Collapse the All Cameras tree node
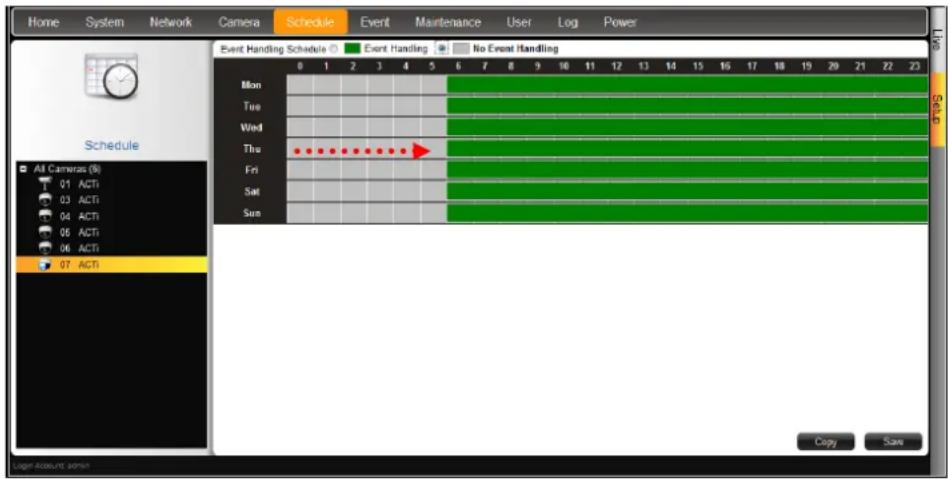Image resolution: width=948 pixels, height=479 pixels. click(23, 169)
